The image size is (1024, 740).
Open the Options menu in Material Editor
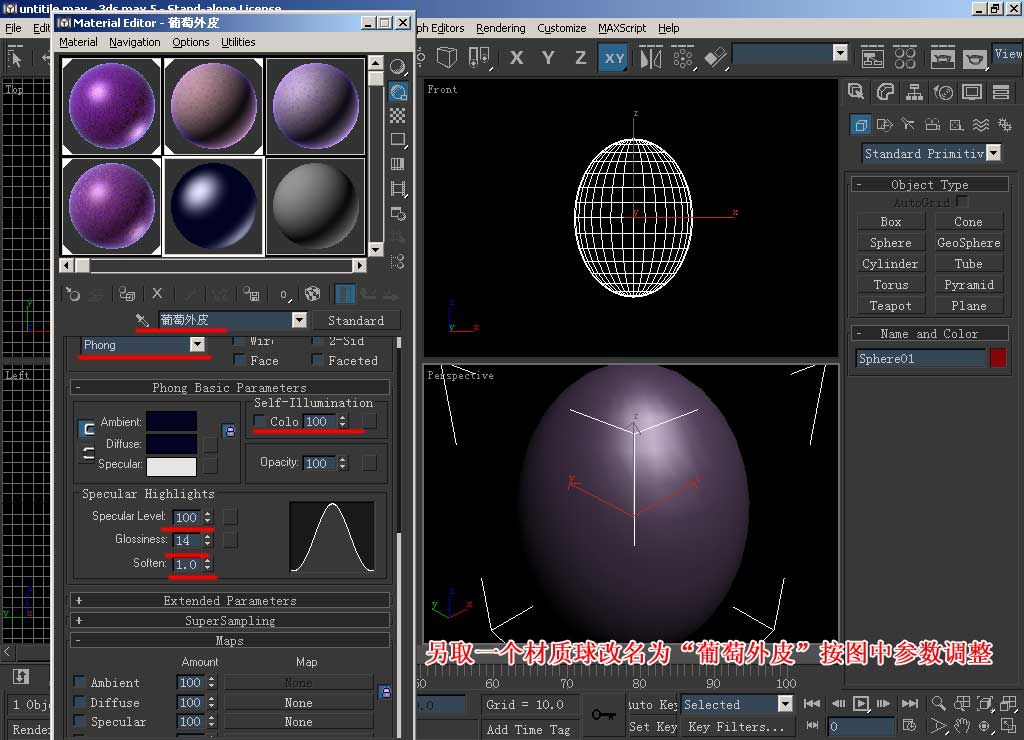point(191,42)
